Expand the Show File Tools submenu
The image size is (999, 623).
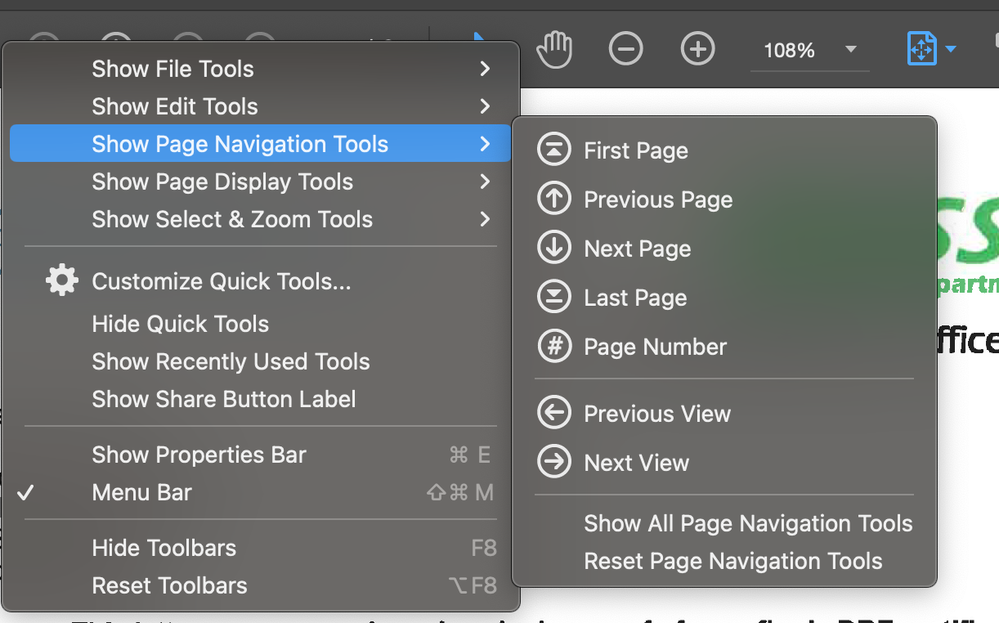coord(173,69)
